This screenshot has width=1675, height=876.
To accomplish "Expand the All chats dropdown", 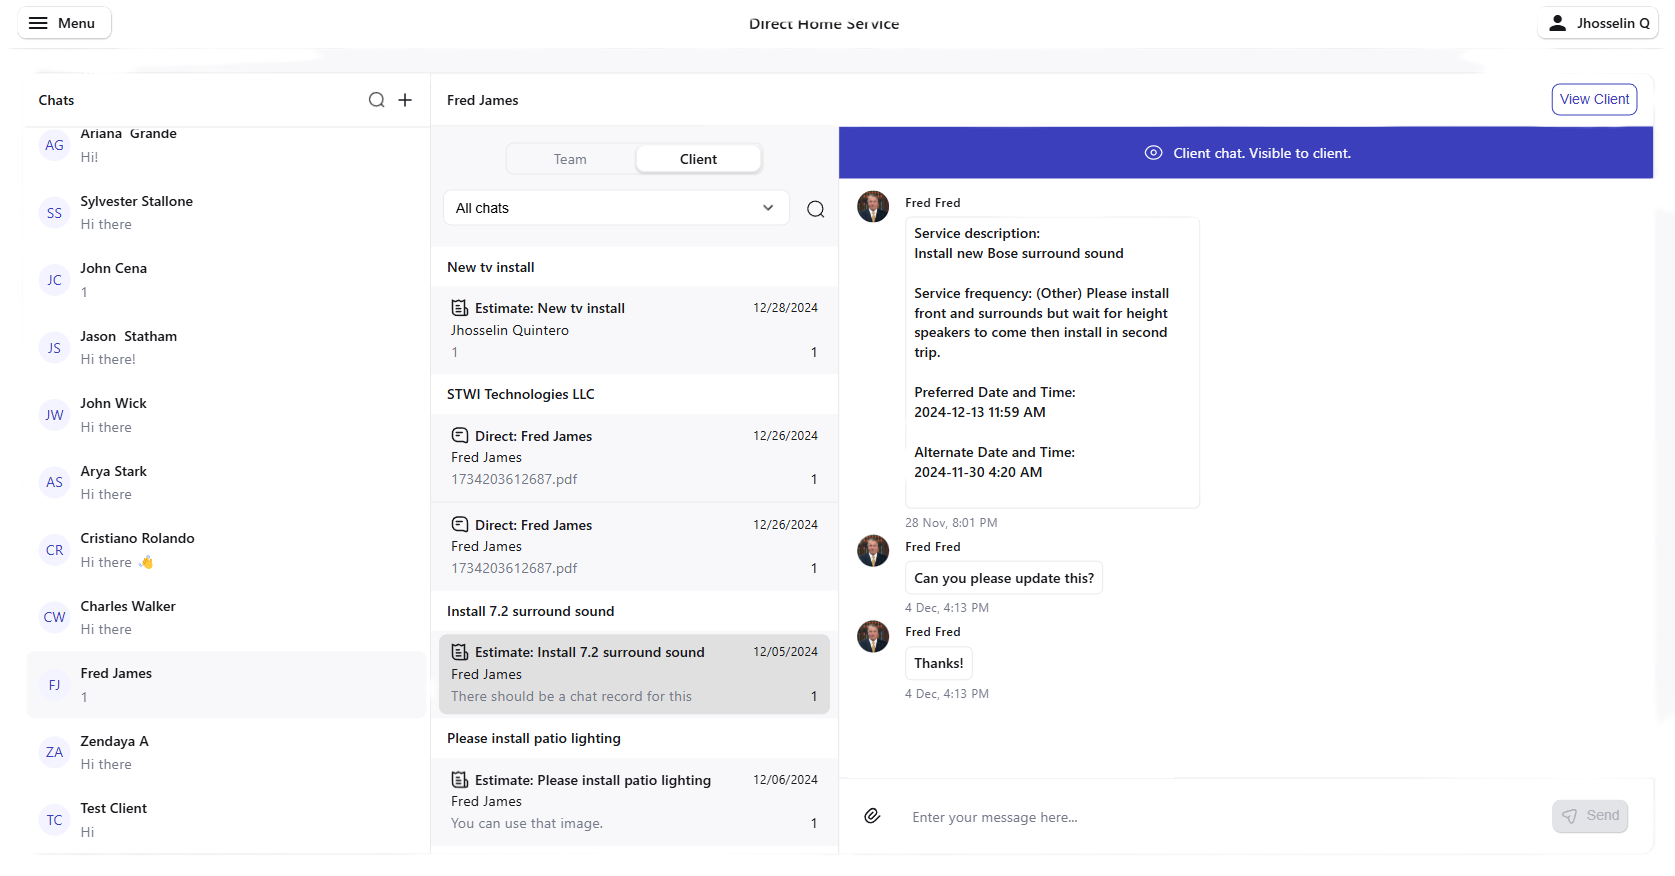I will (x=615, y=208).
